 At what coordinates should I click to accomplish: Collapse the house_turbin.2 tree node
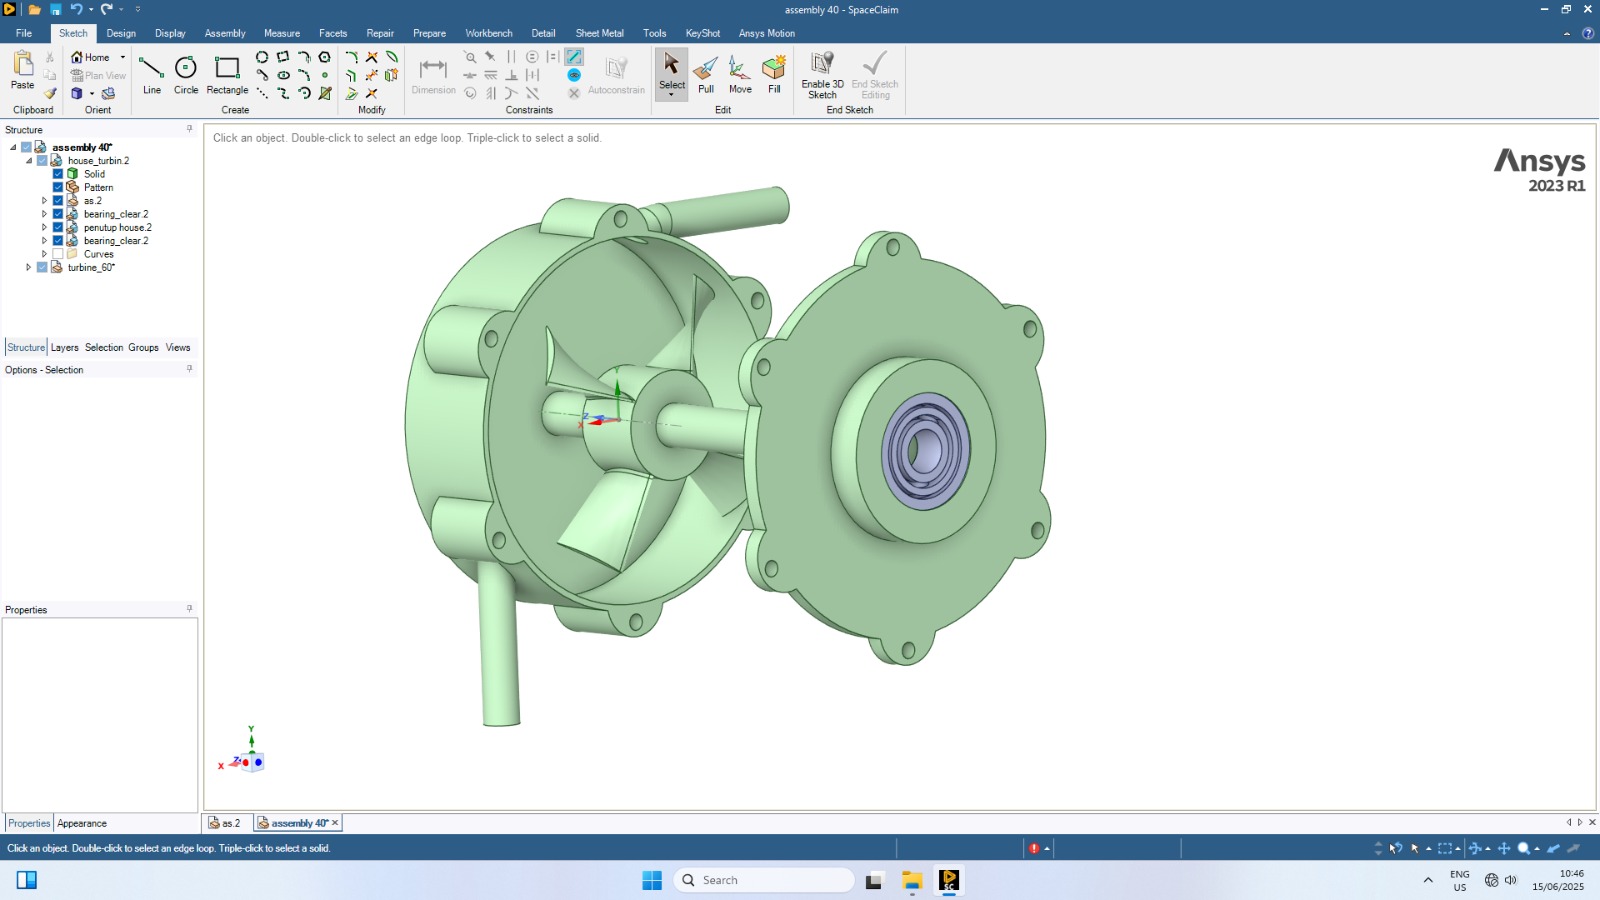click(29, 161)
